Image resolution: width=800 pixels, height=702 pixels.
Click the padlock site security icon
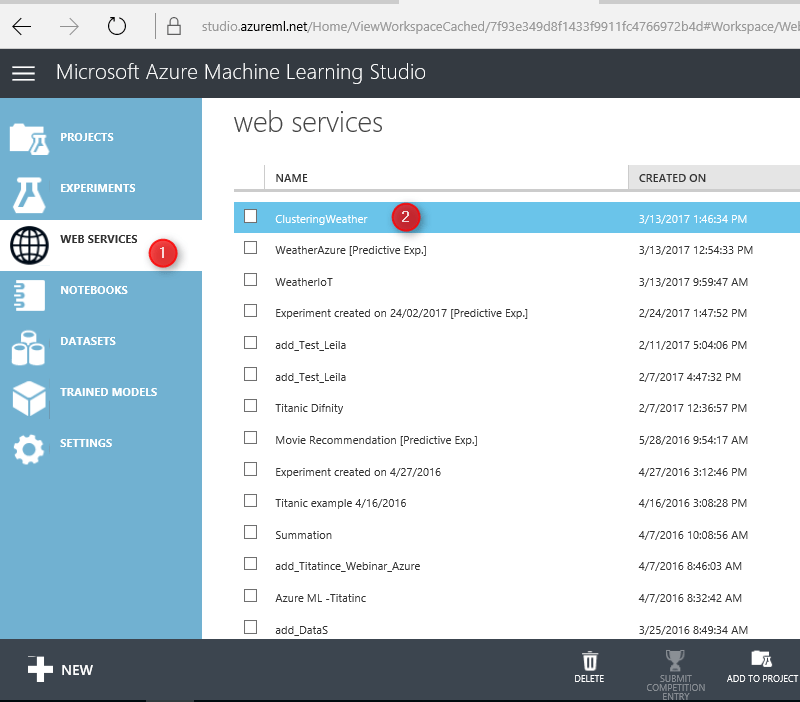click(x=174, y=26)
